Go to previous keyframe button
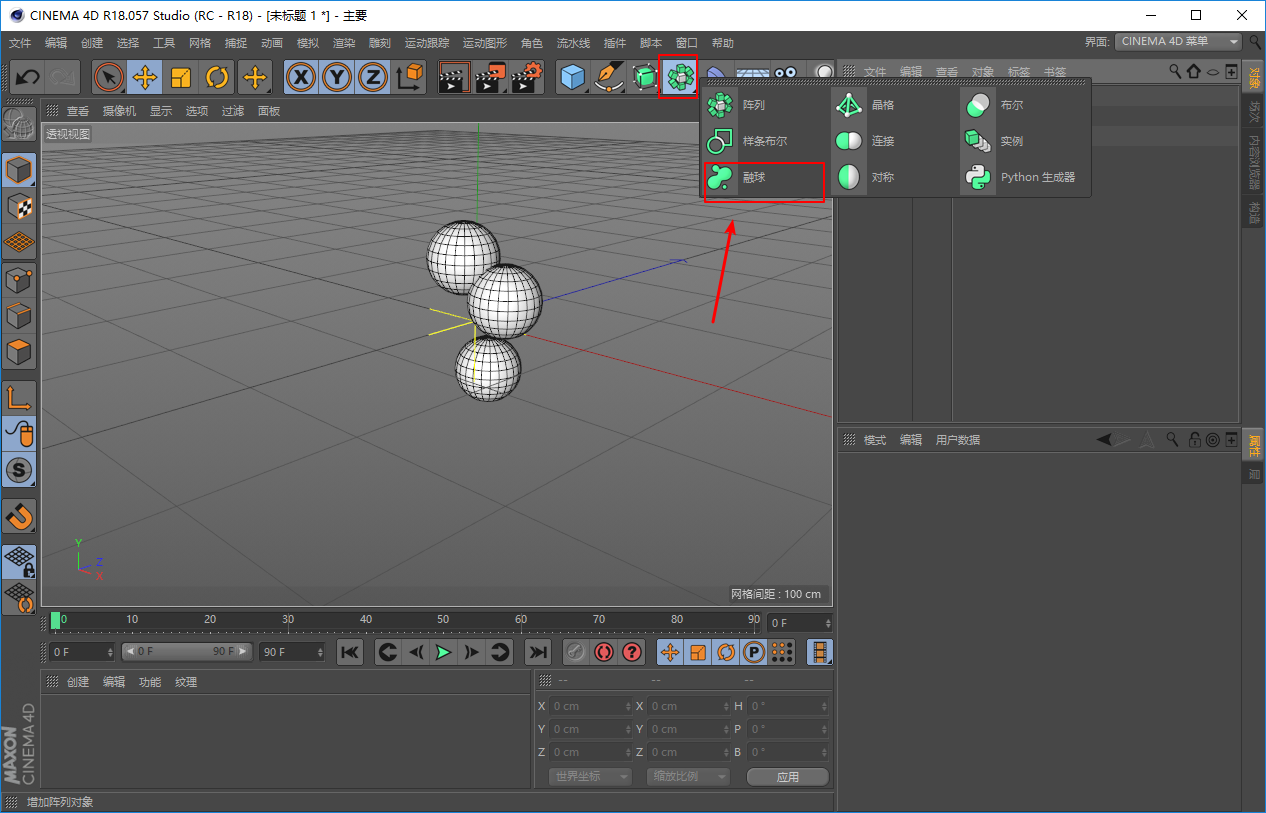Screen dimensions: 1266x813 (x=387, y=652)
